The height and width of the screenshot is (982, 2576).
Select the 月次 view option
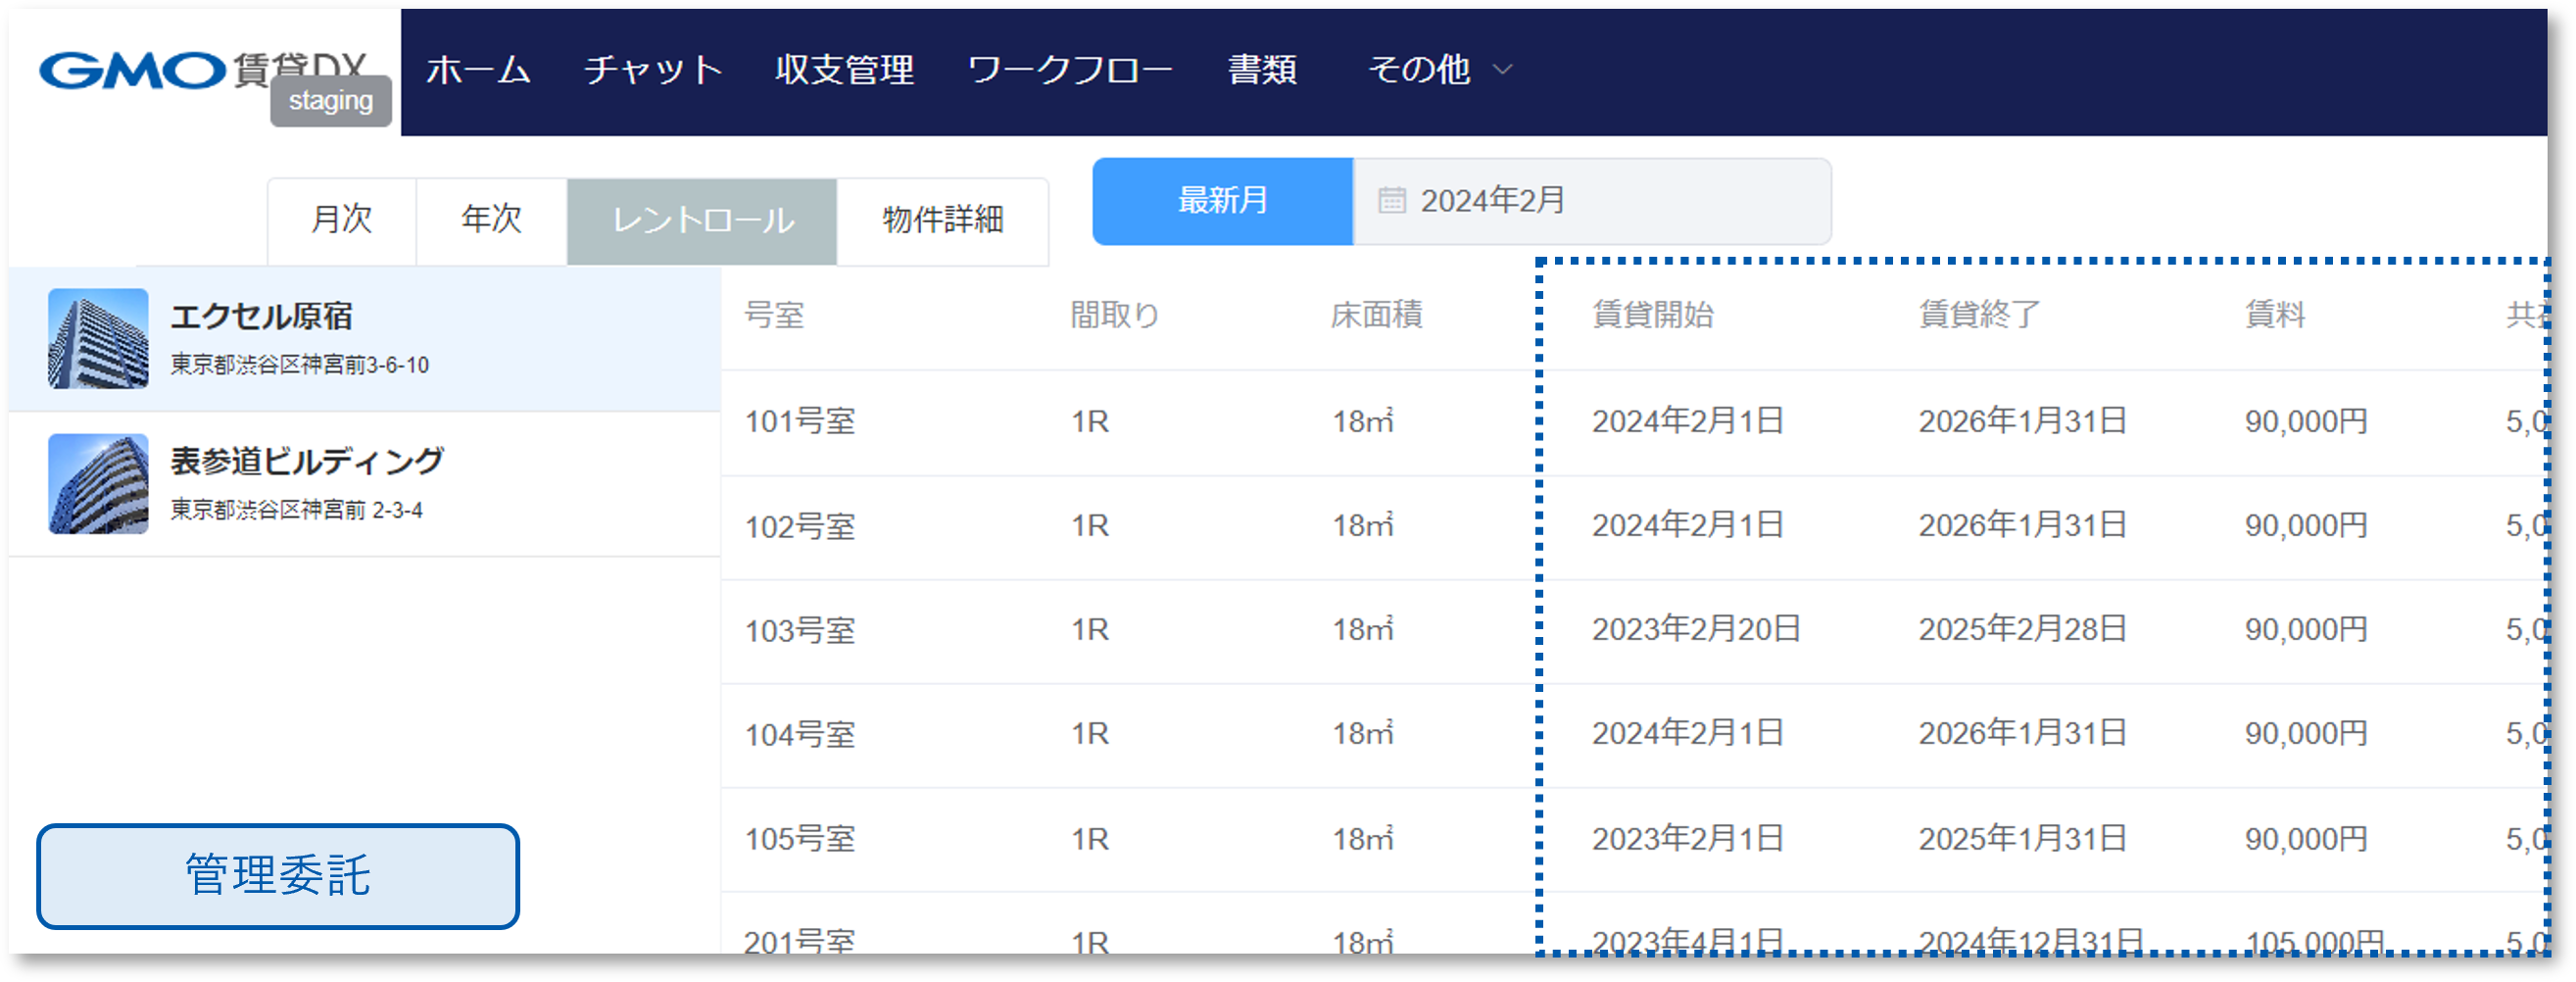point(343,221)
